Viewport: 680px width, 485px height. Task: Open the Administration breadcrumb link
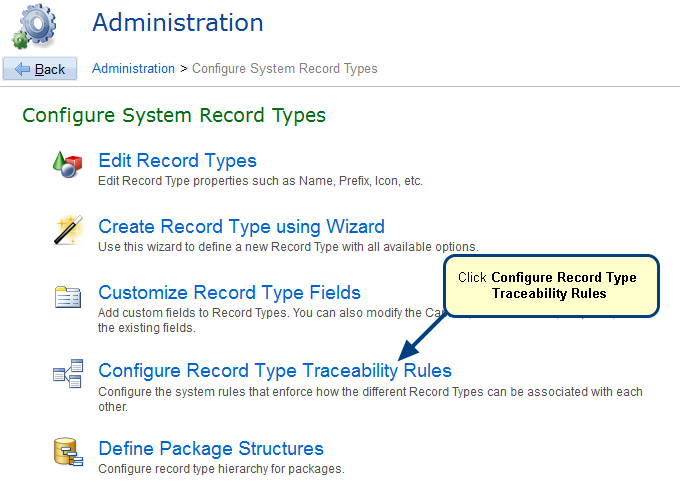pyautogui.click(x=133, y=69)
